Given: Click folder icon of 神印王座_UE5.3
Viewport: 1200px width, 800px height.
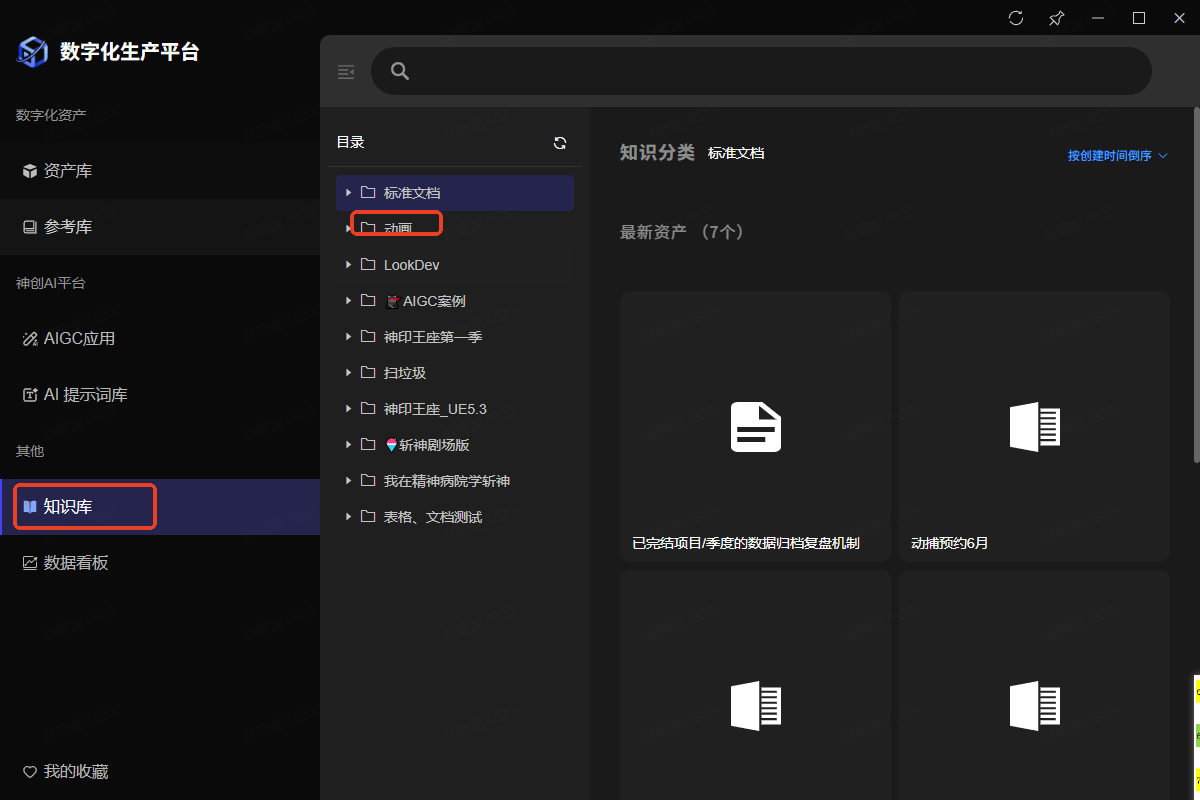Looking at the screenshot, I should pos(368,408).
